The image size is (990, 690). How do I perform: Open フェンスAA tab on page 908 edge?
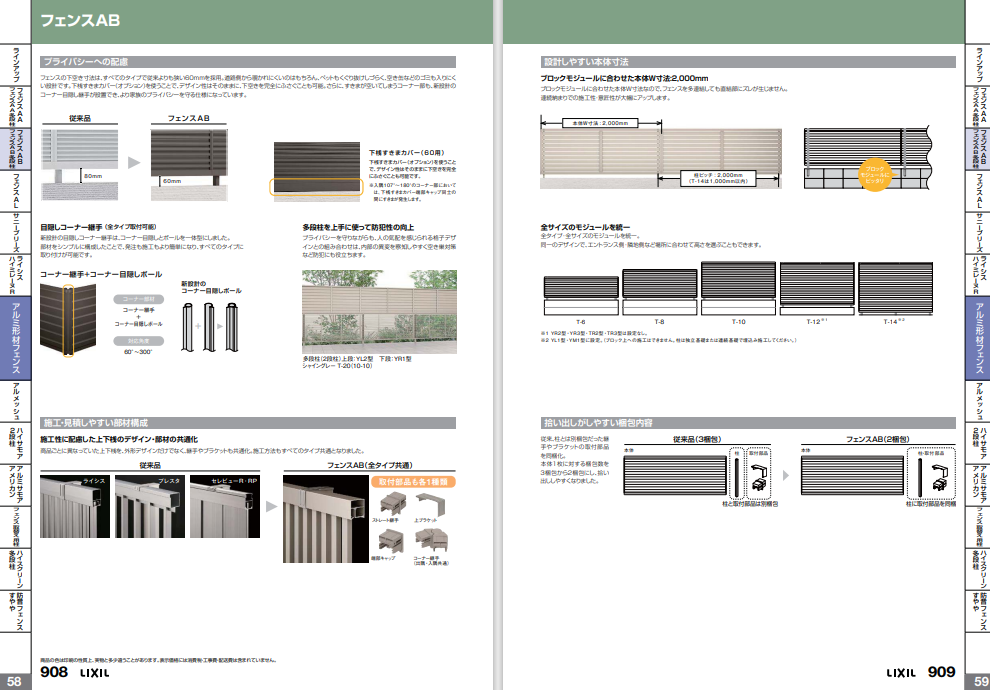coord(15,107)
